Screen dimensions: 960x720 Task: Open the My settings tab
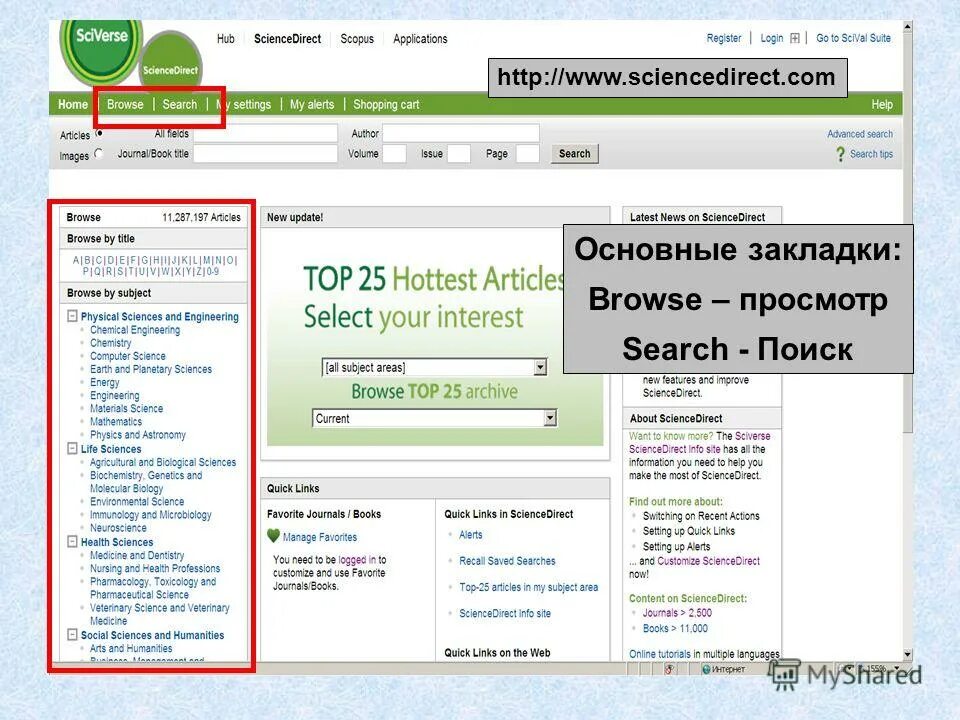click(244, 104)
